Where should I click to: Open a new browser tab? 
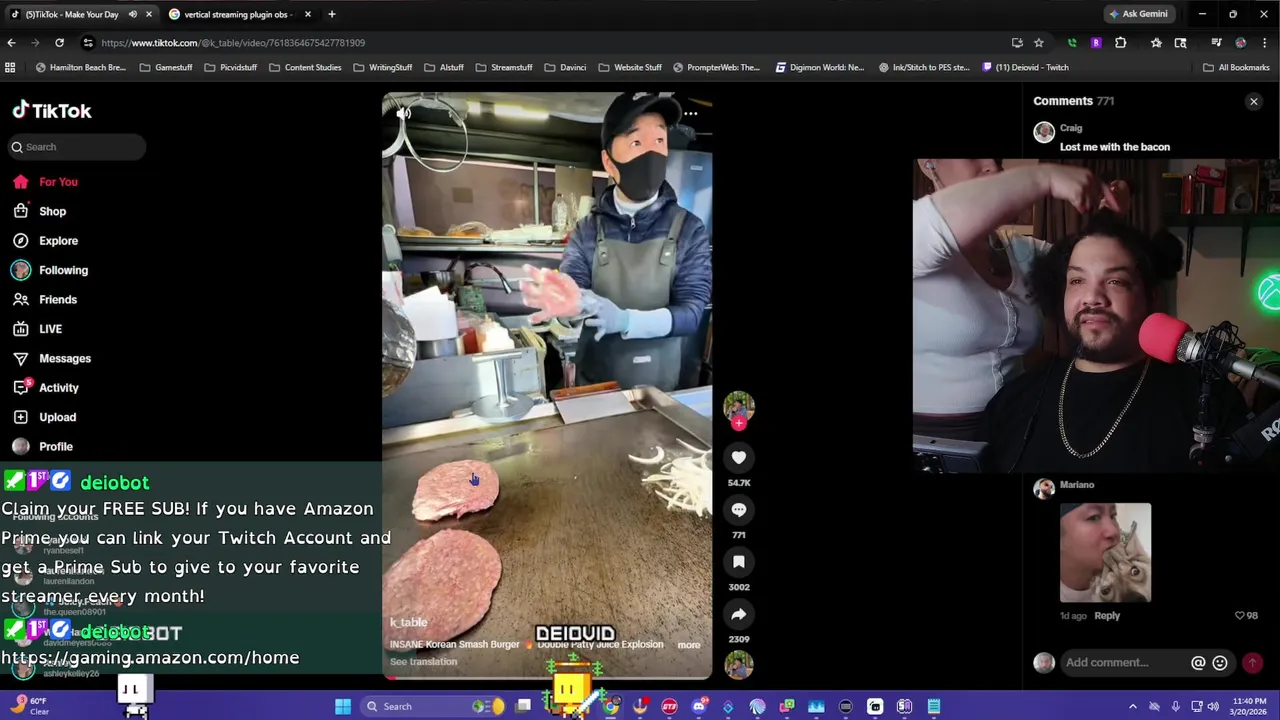coord(332,14)
